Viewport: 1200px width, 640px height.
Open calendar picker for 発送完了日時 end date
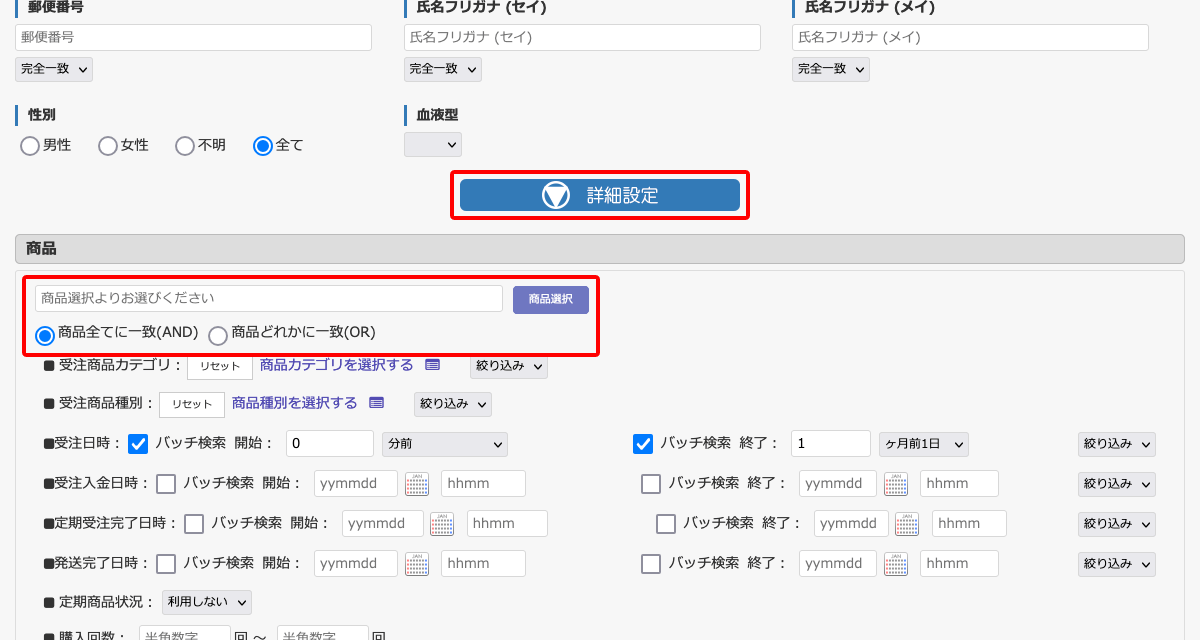pos(896,564)
